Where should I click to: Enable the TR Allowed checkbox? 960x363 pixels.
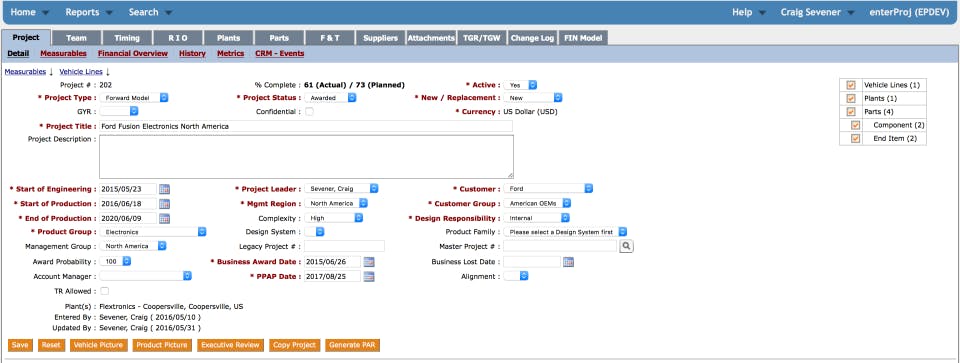pos(105,291)
